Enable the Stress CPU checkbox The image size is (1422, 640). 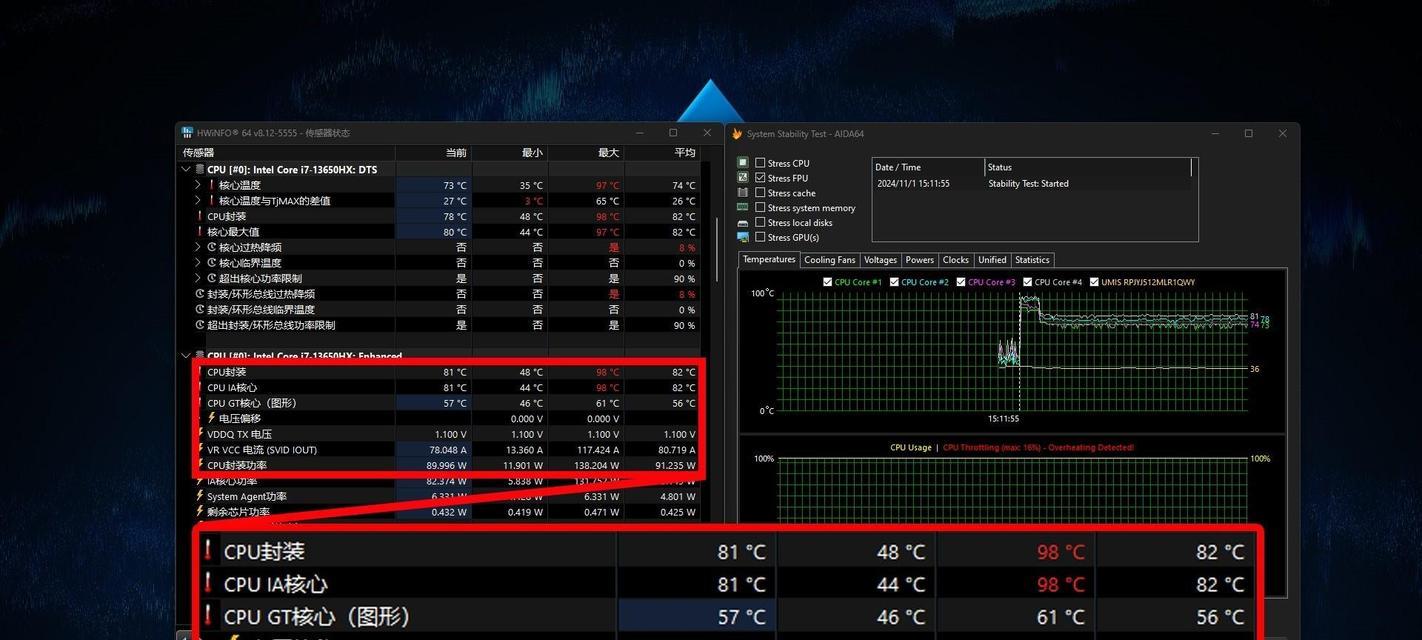(x=760, y=162)
